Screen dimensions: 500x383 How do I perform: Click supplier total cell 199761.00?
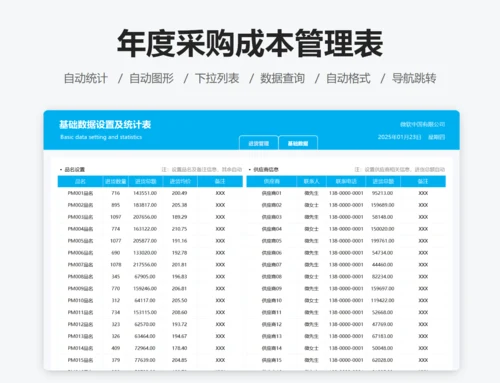pos(383,241)
